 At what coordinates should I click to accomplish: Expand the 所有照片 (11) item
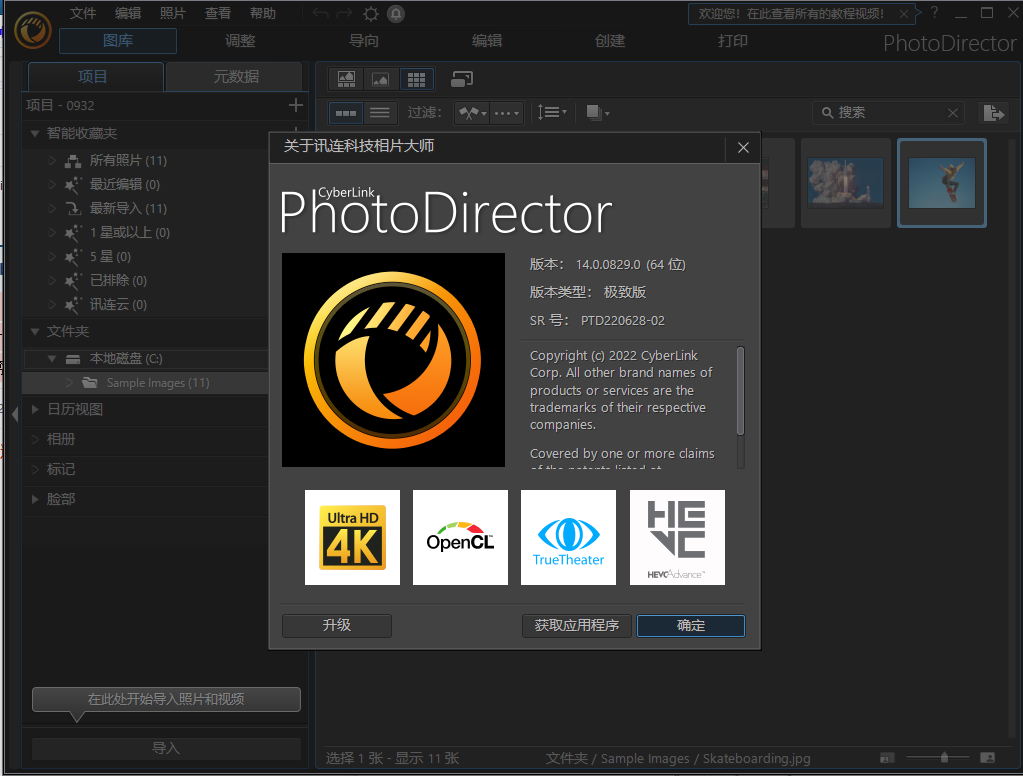(x=52, y=160)
